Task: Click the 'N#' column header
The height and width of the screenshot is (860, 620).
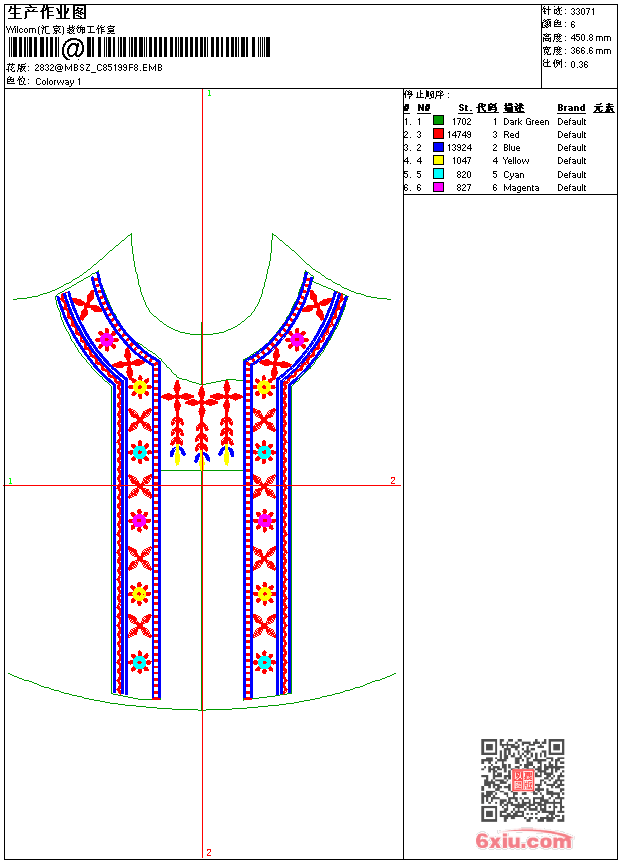Action: tap(424, 108)
